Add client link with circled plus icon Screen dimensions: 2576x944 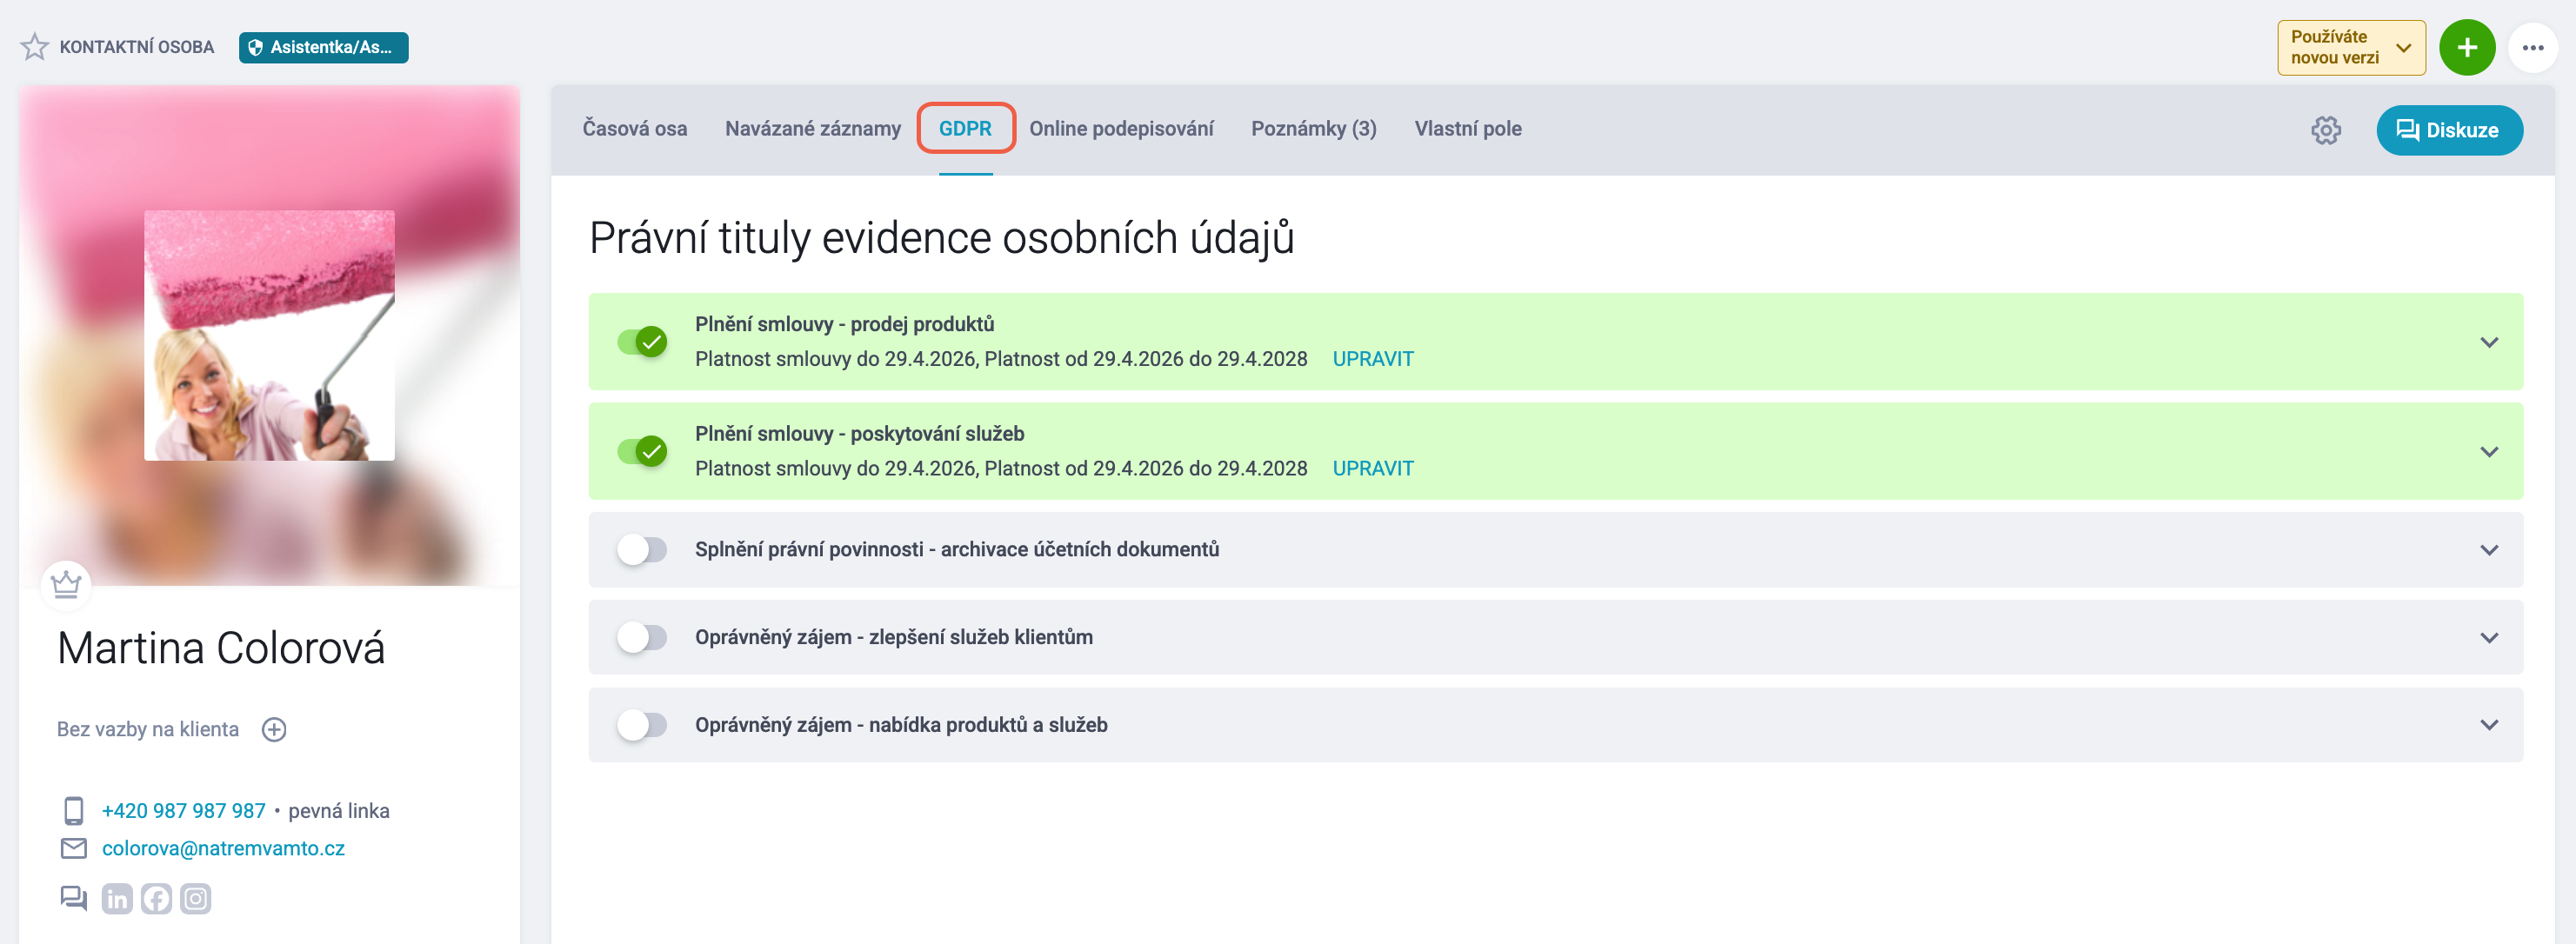[274, 730]
